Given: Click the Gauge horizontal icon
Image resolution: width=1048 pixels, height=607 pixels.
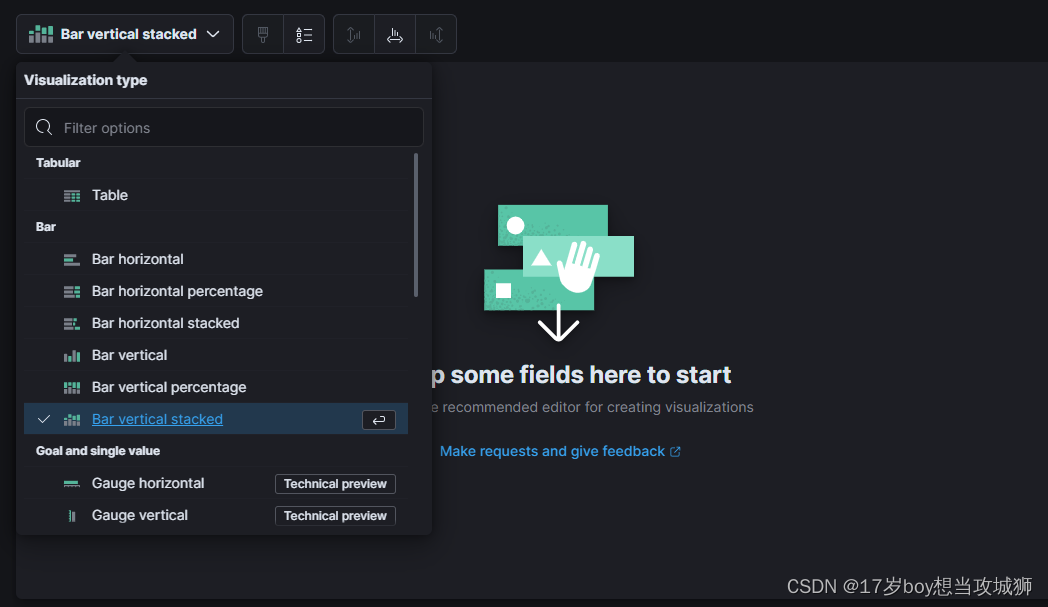Looking at the screenshot, I should 72,484.
